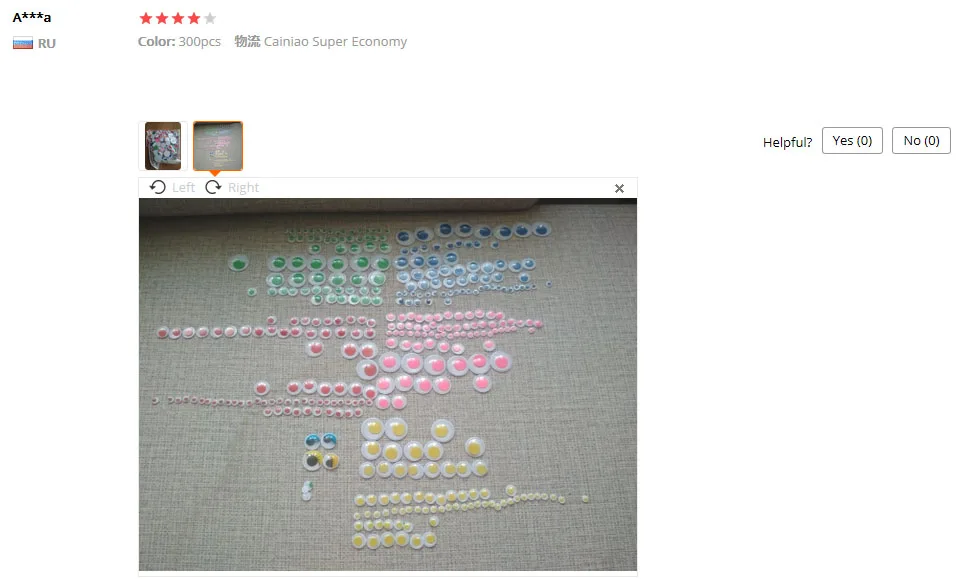The width and height of the screenshot is (958, 579).
Task: Click the third red rating star
Action: [178, 18]
